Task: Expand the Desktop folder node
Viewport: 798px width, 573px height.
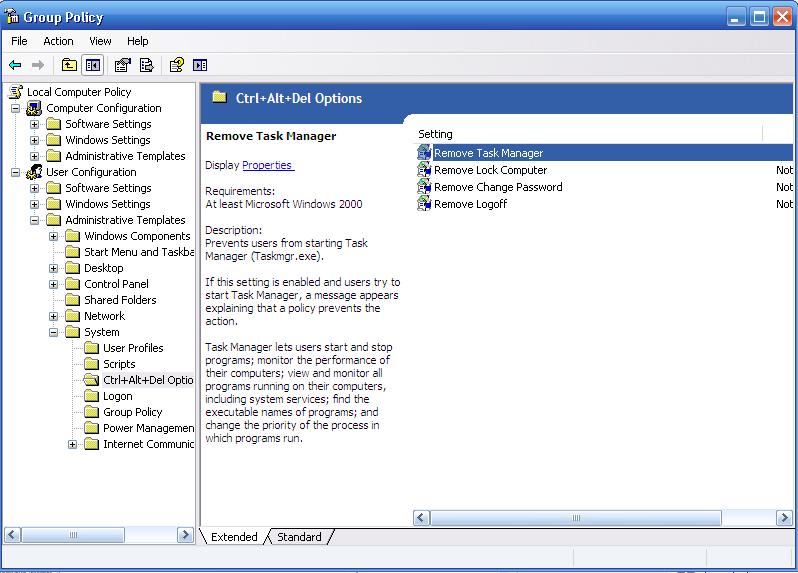Action: [53, 268]
